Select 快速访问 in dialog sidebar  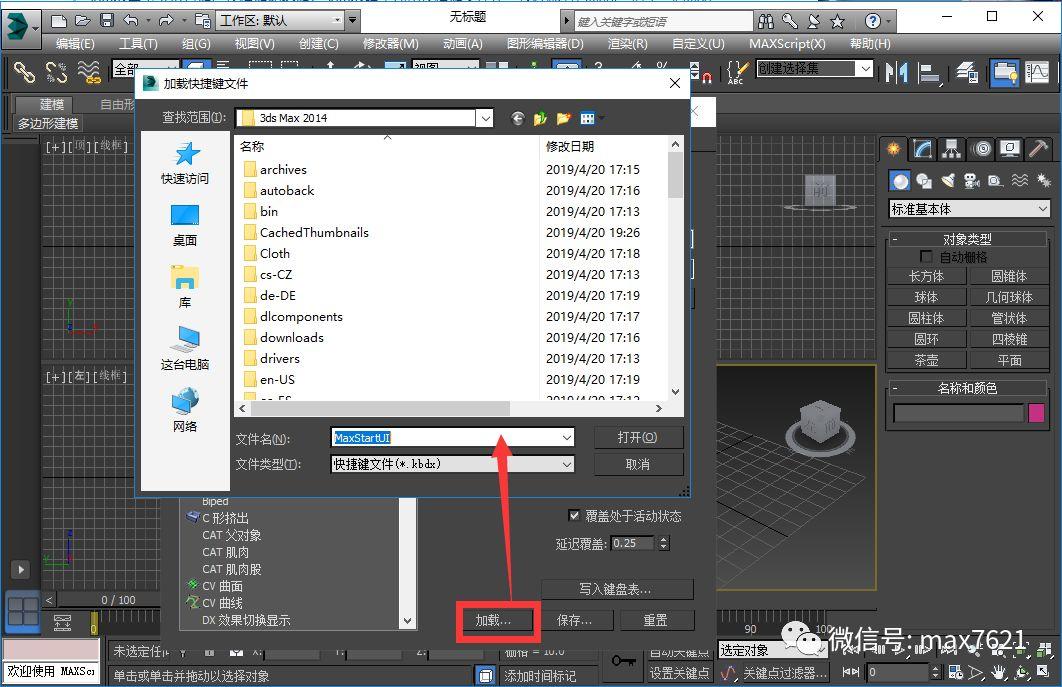pyautogui.click(x=185, y=163)
